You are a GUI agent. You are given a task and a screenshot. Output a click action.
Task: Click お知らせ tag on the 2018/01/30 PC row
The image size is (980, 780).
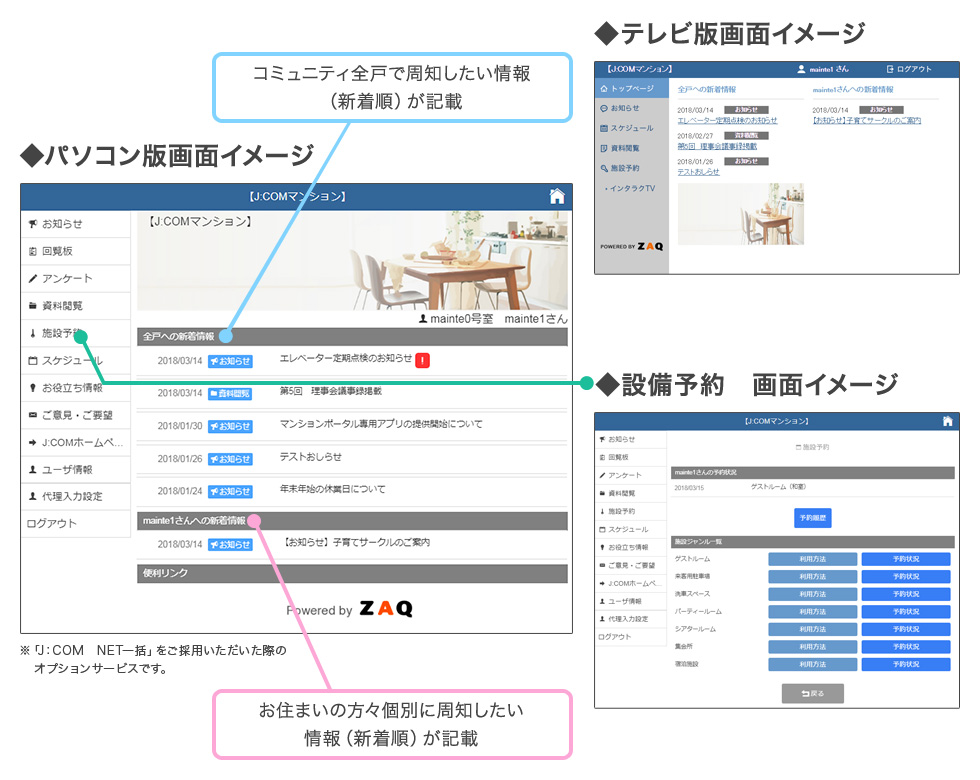(x=230, y=426)
